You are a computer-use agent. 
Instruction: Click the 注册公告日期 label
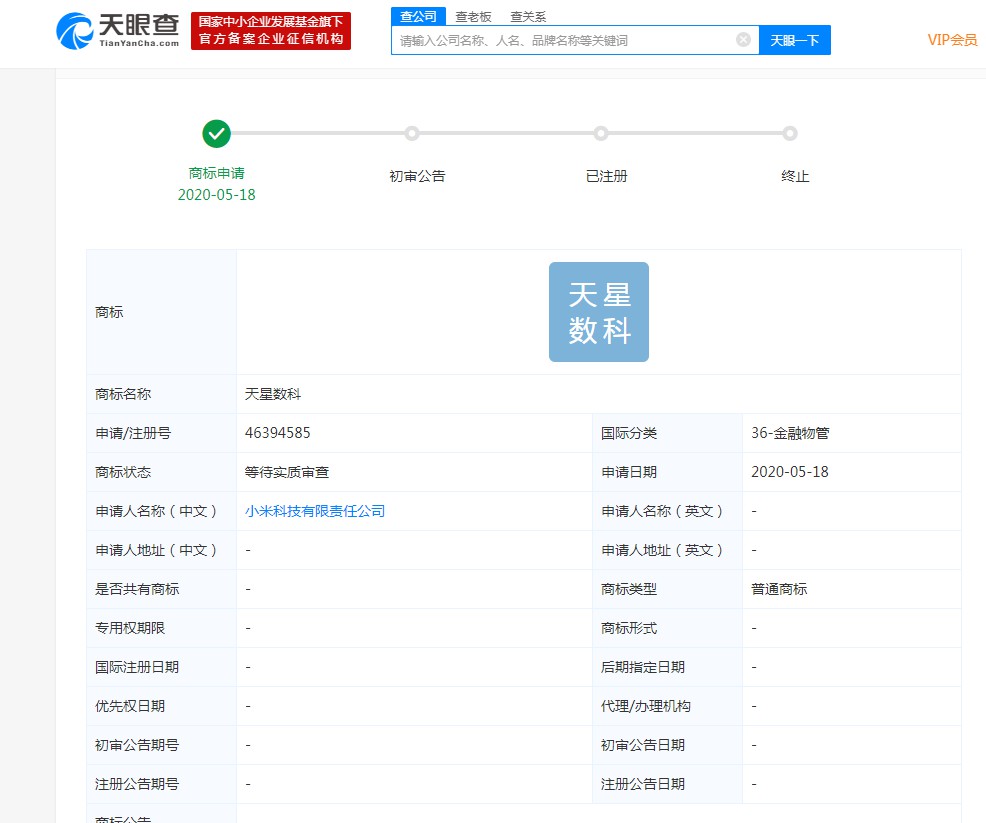coord(643,784)
